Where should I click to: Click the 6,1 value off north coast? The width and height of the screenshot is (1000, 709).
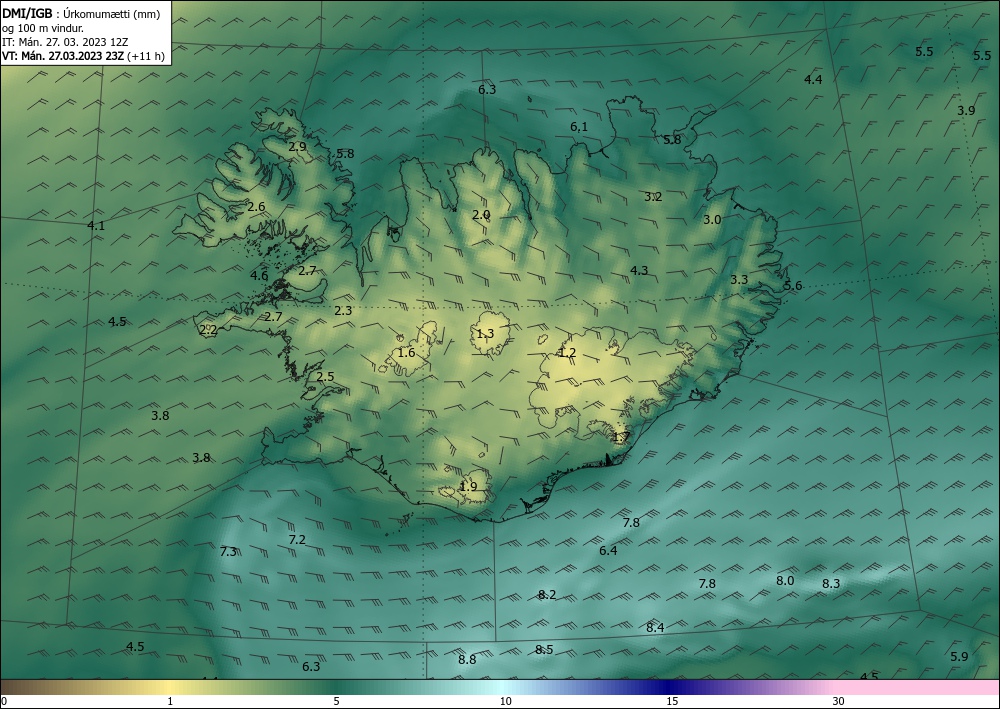click(x=579, y=127)
